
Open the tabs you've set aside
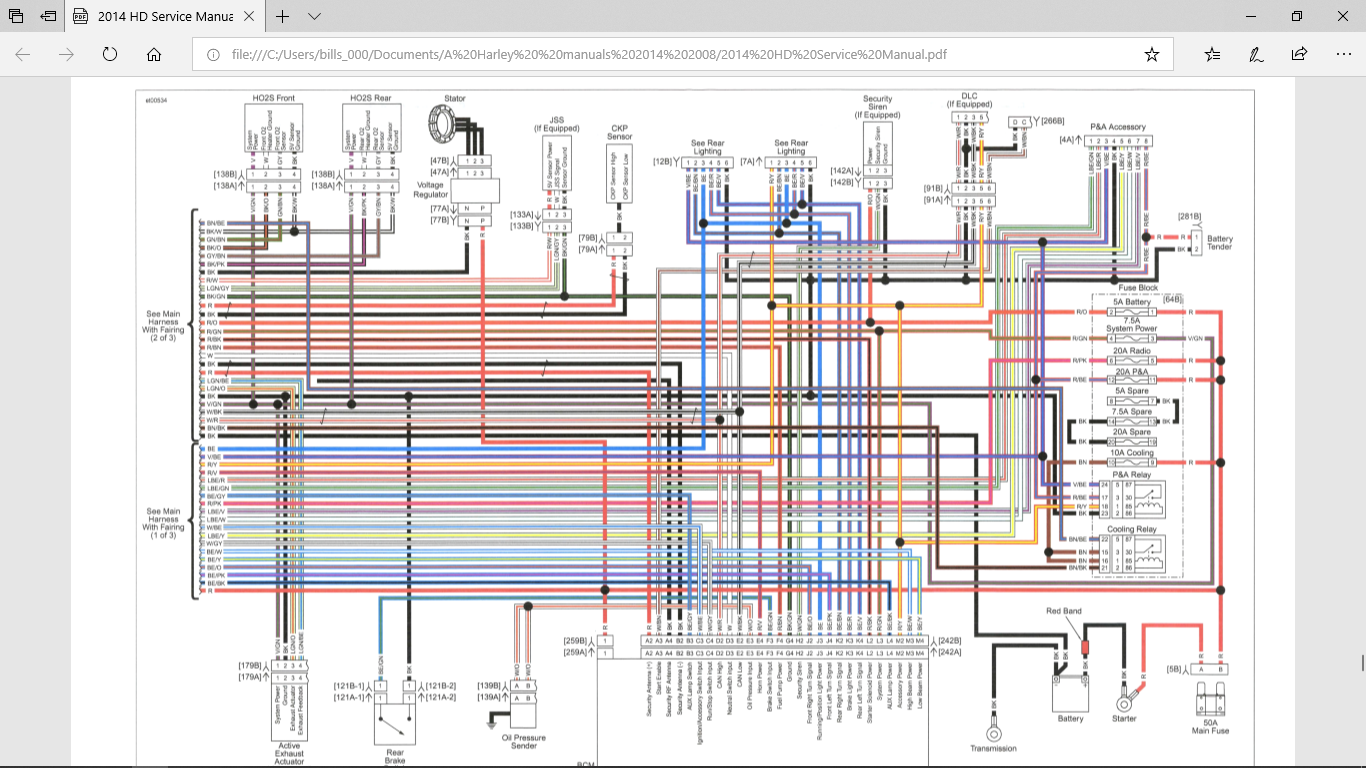click(17, 17)
